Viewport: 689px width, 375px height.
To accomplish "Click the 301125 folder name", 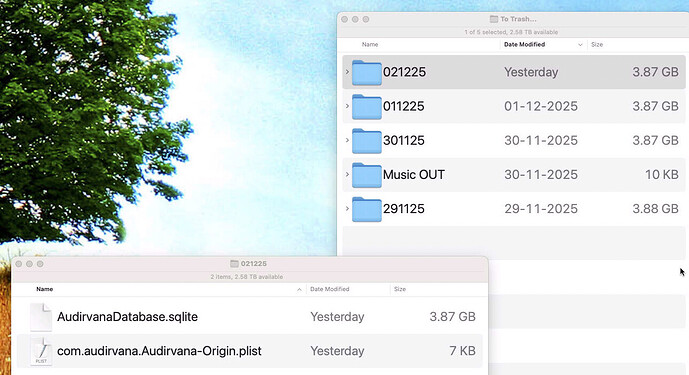I will tap(404, 141).
